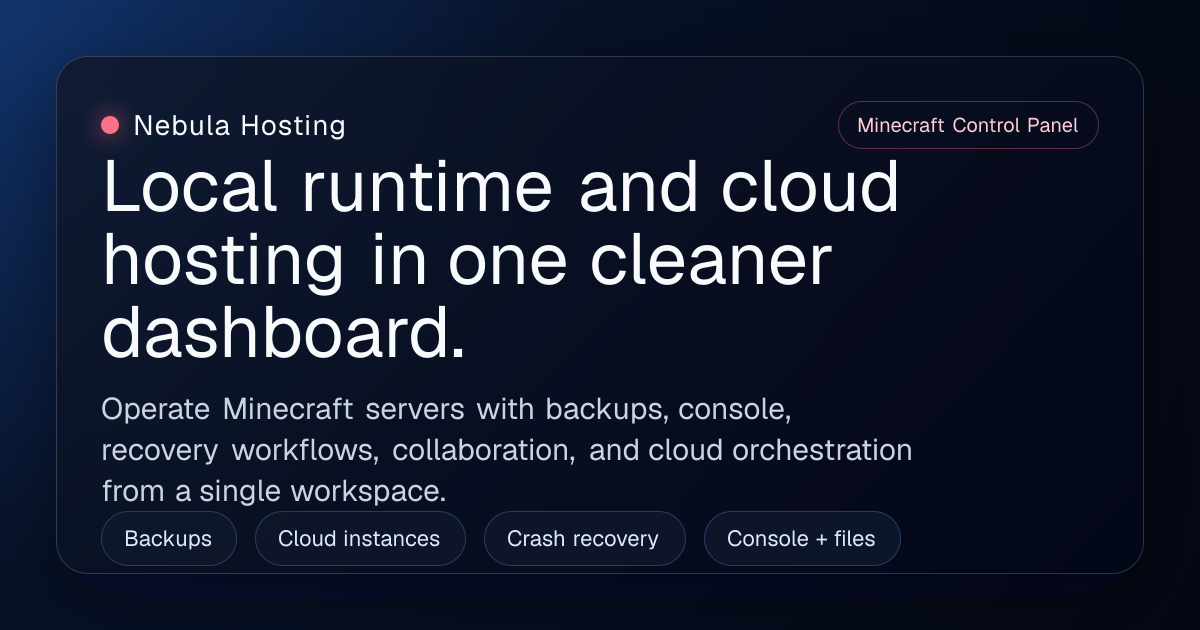Select the Crash recovery pill

(583, 539)
